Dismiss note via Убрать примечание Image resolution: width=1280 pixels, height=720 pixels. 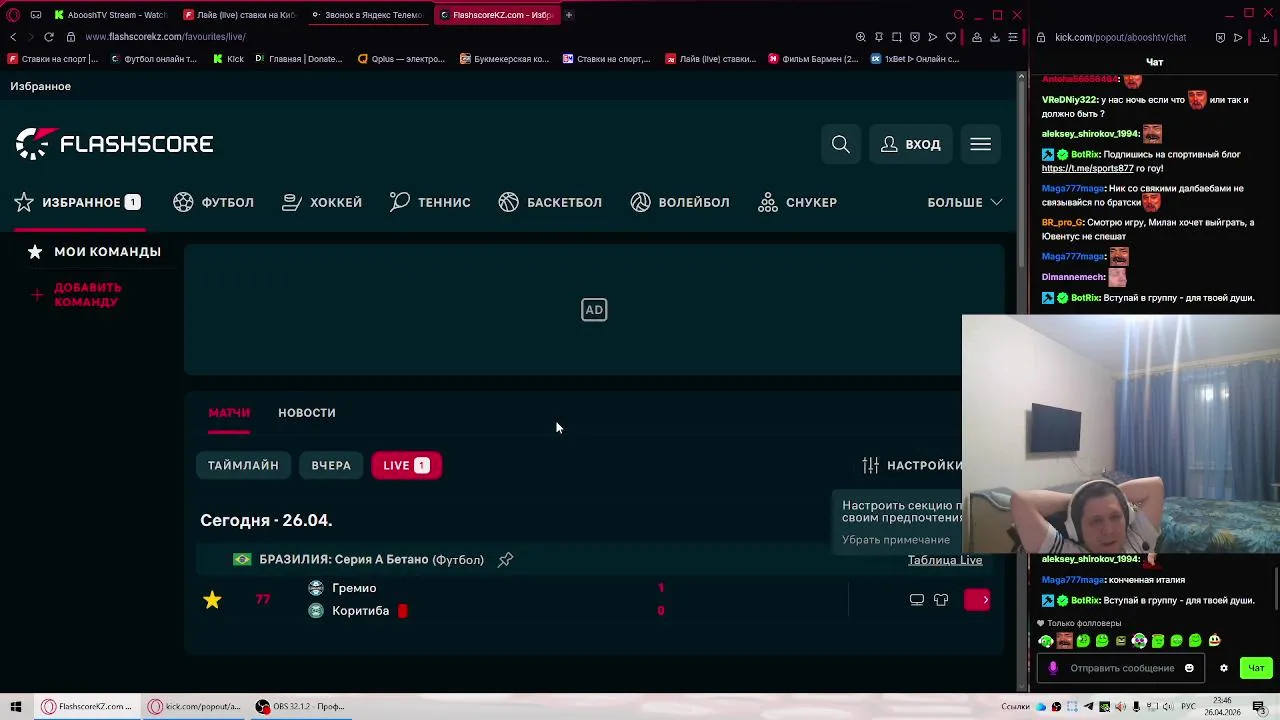pyautogui.click(x=896, y=540)
